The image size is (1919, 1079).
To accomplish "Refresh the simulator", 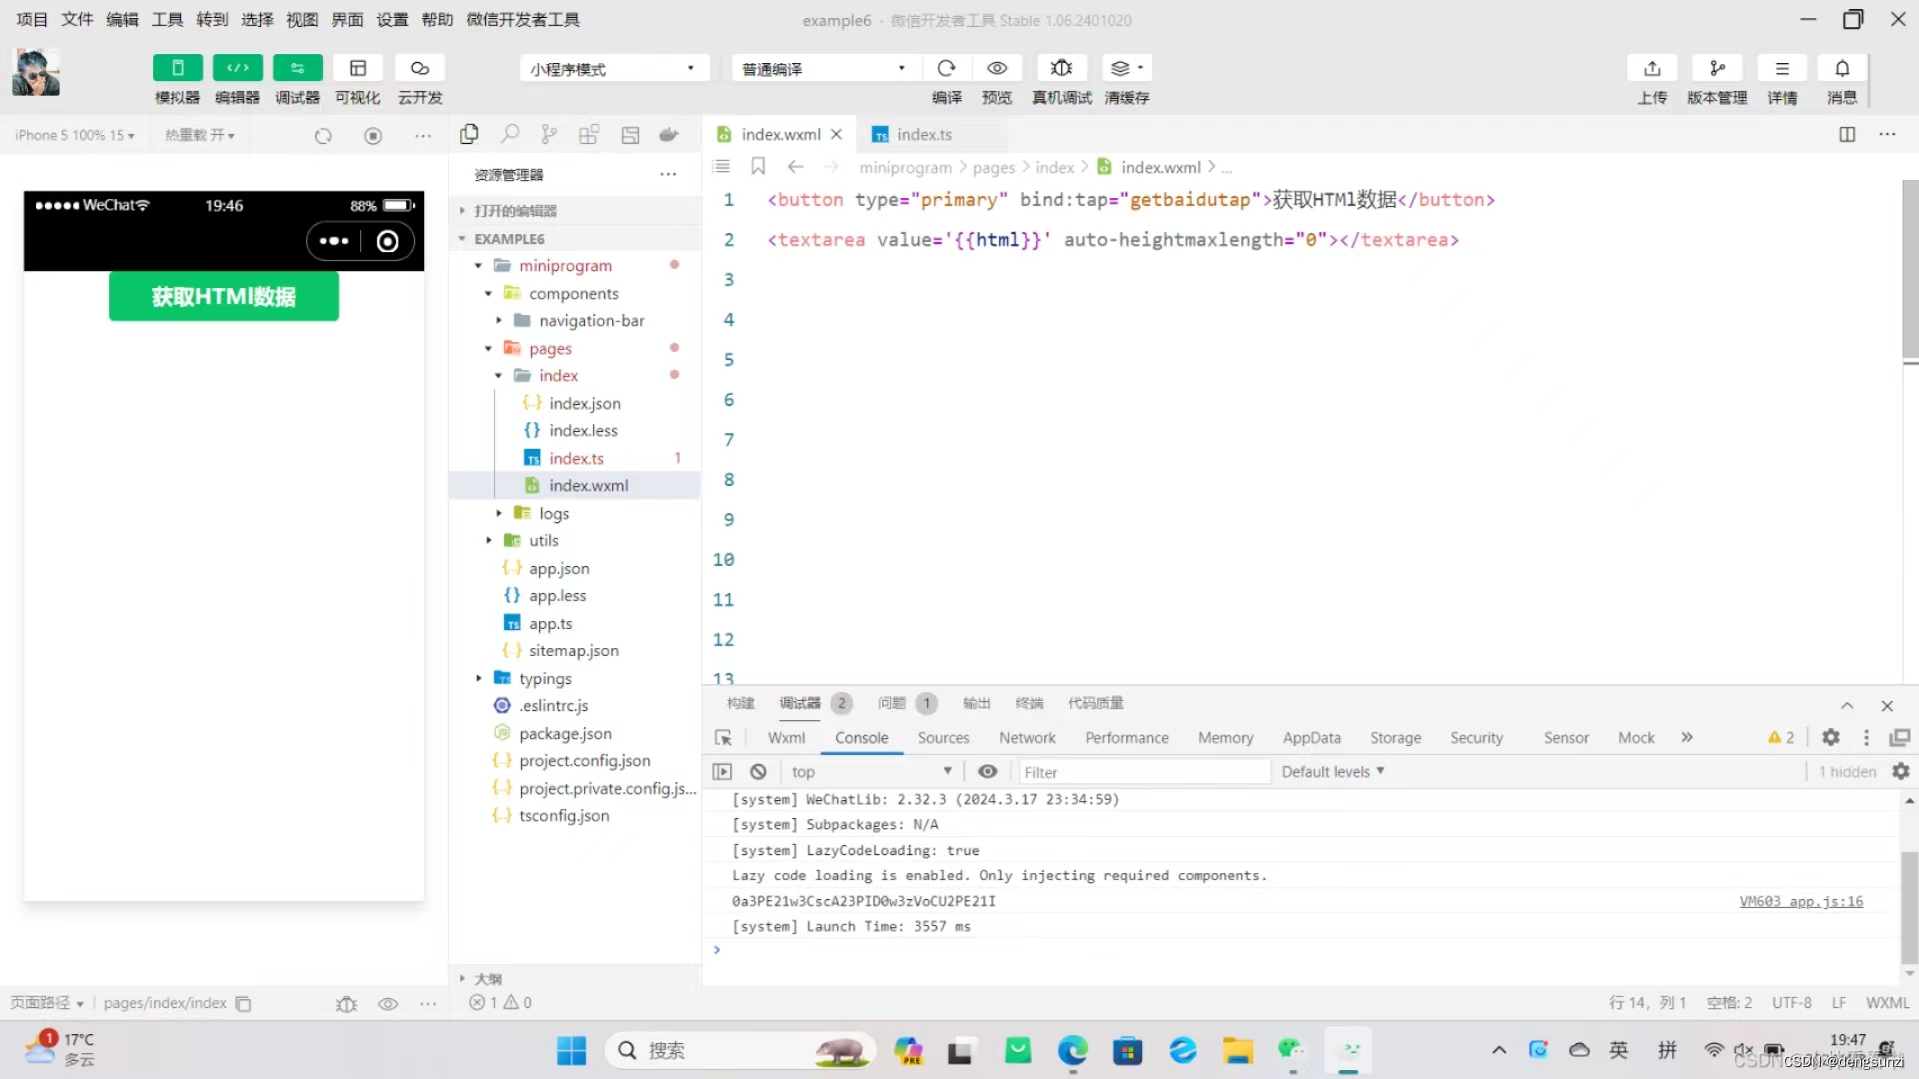I will tap(323, 136).
